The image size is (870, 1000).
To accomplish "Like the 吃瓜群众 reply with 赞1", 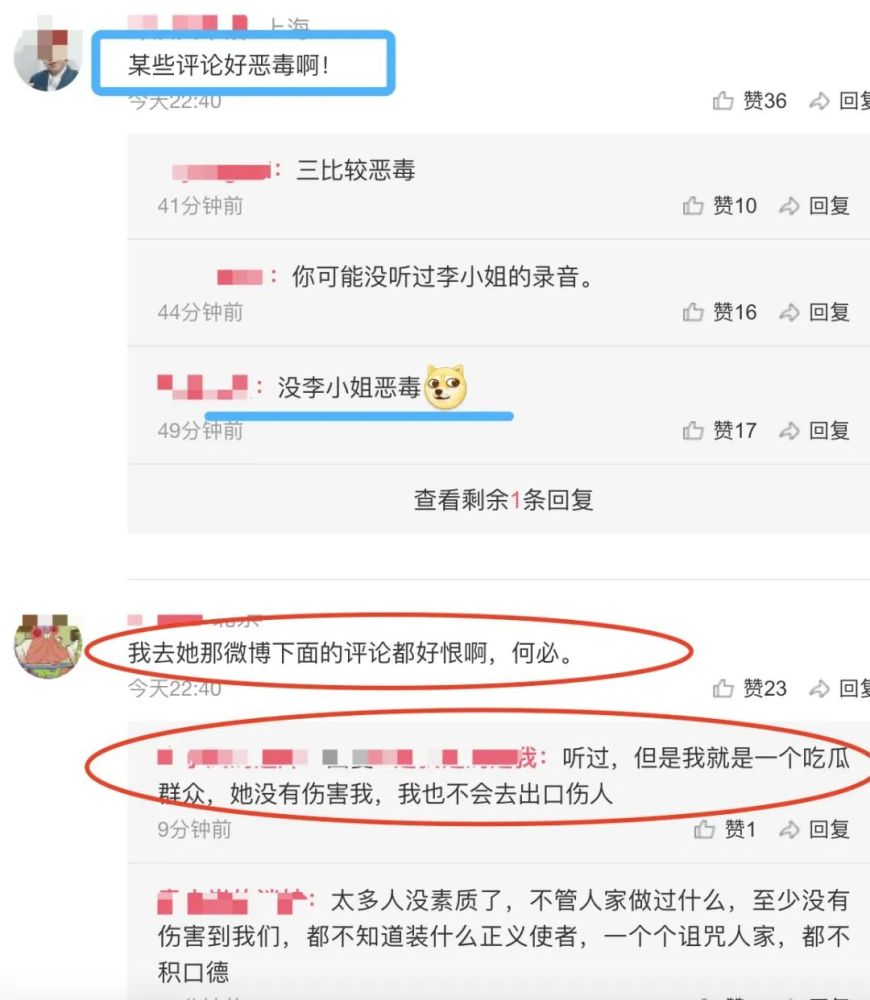I will [x=725, y=829].
